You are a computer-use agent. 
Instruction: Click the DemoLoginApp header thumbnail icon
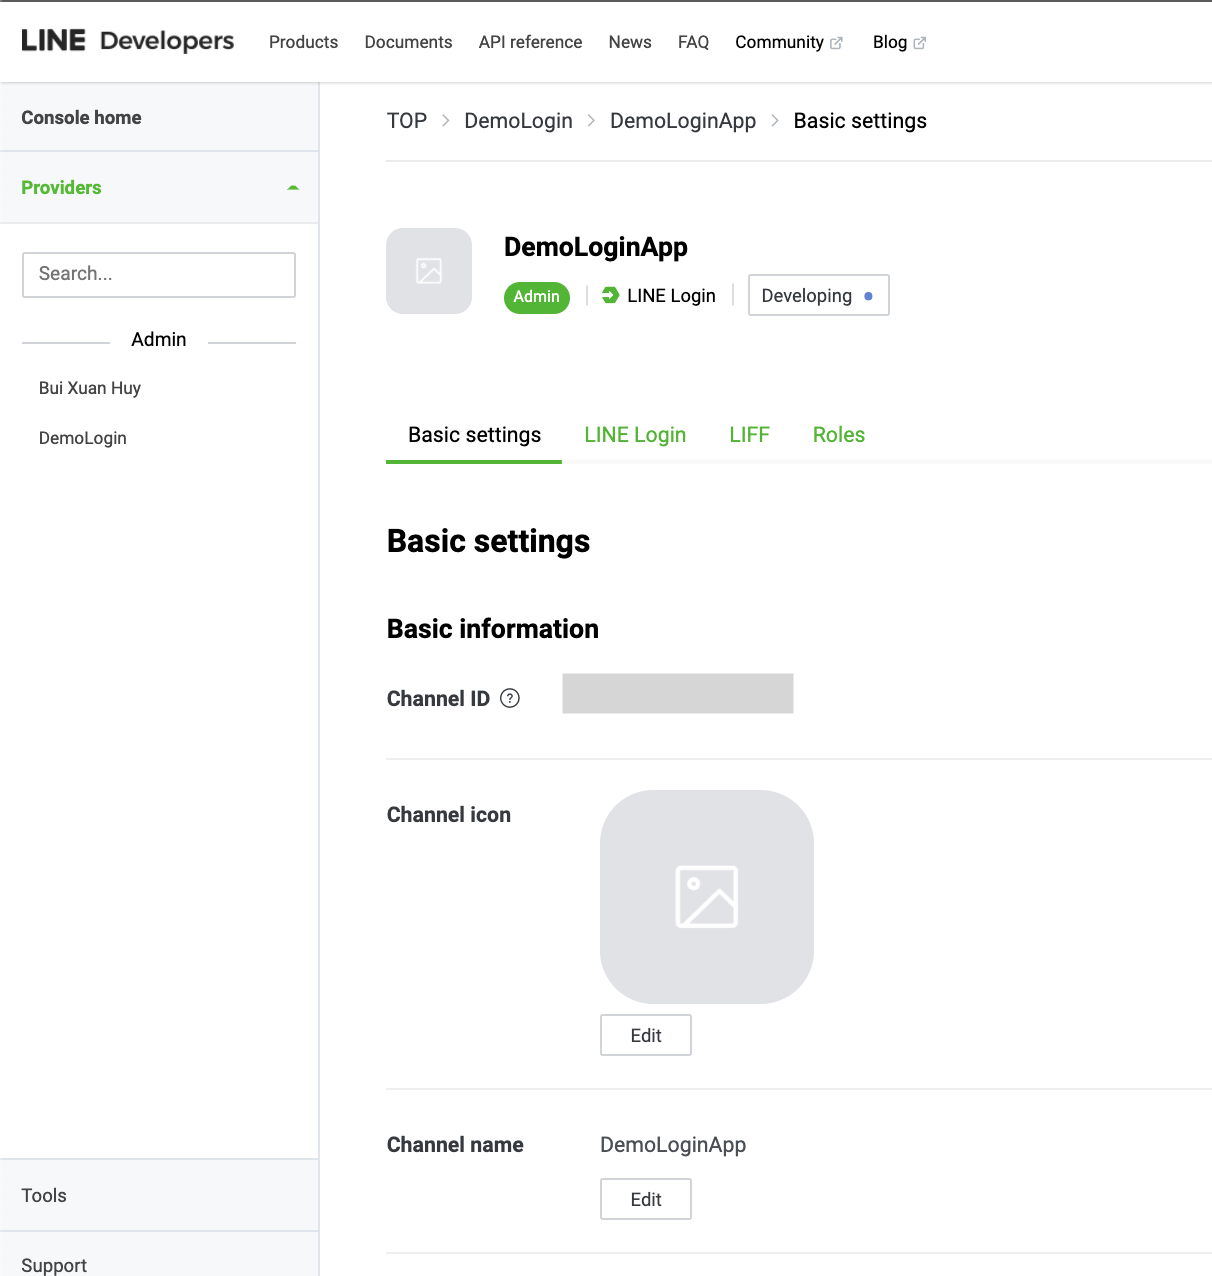point(429,271)
